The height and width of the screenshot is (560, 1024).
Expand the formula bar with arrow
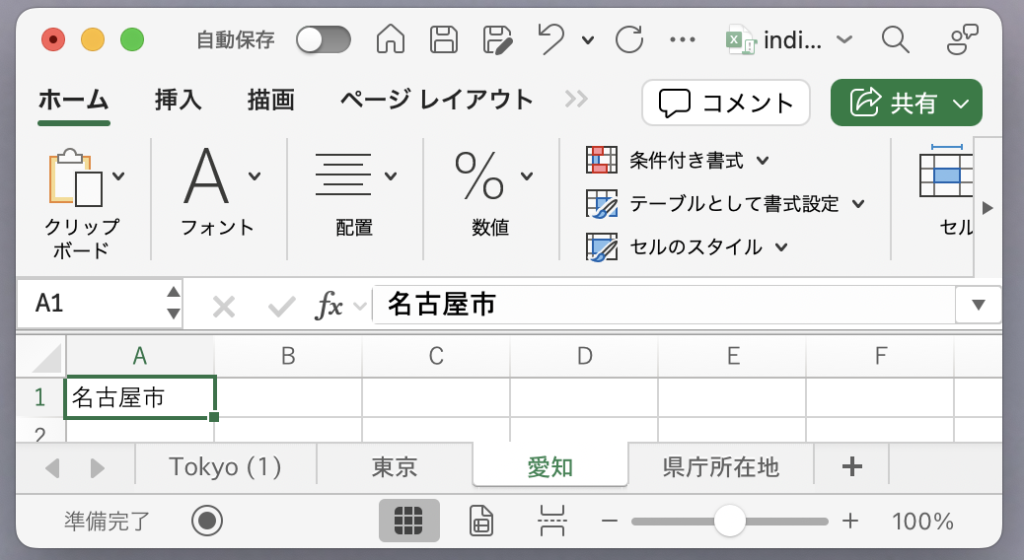tap(978, 305)
